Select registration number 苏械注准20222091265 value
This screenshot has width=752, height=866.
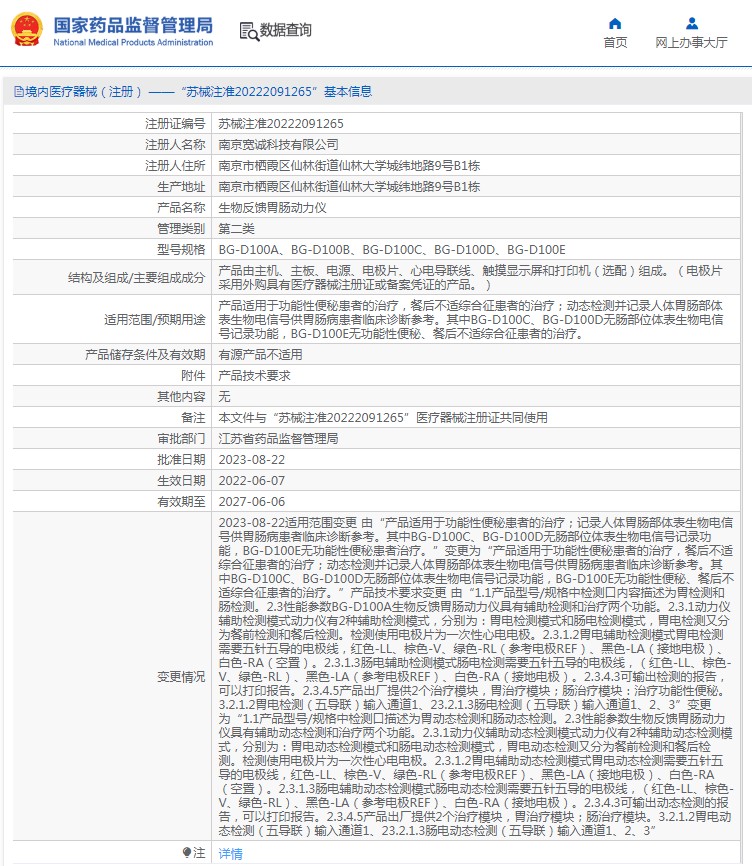(281, 124)
